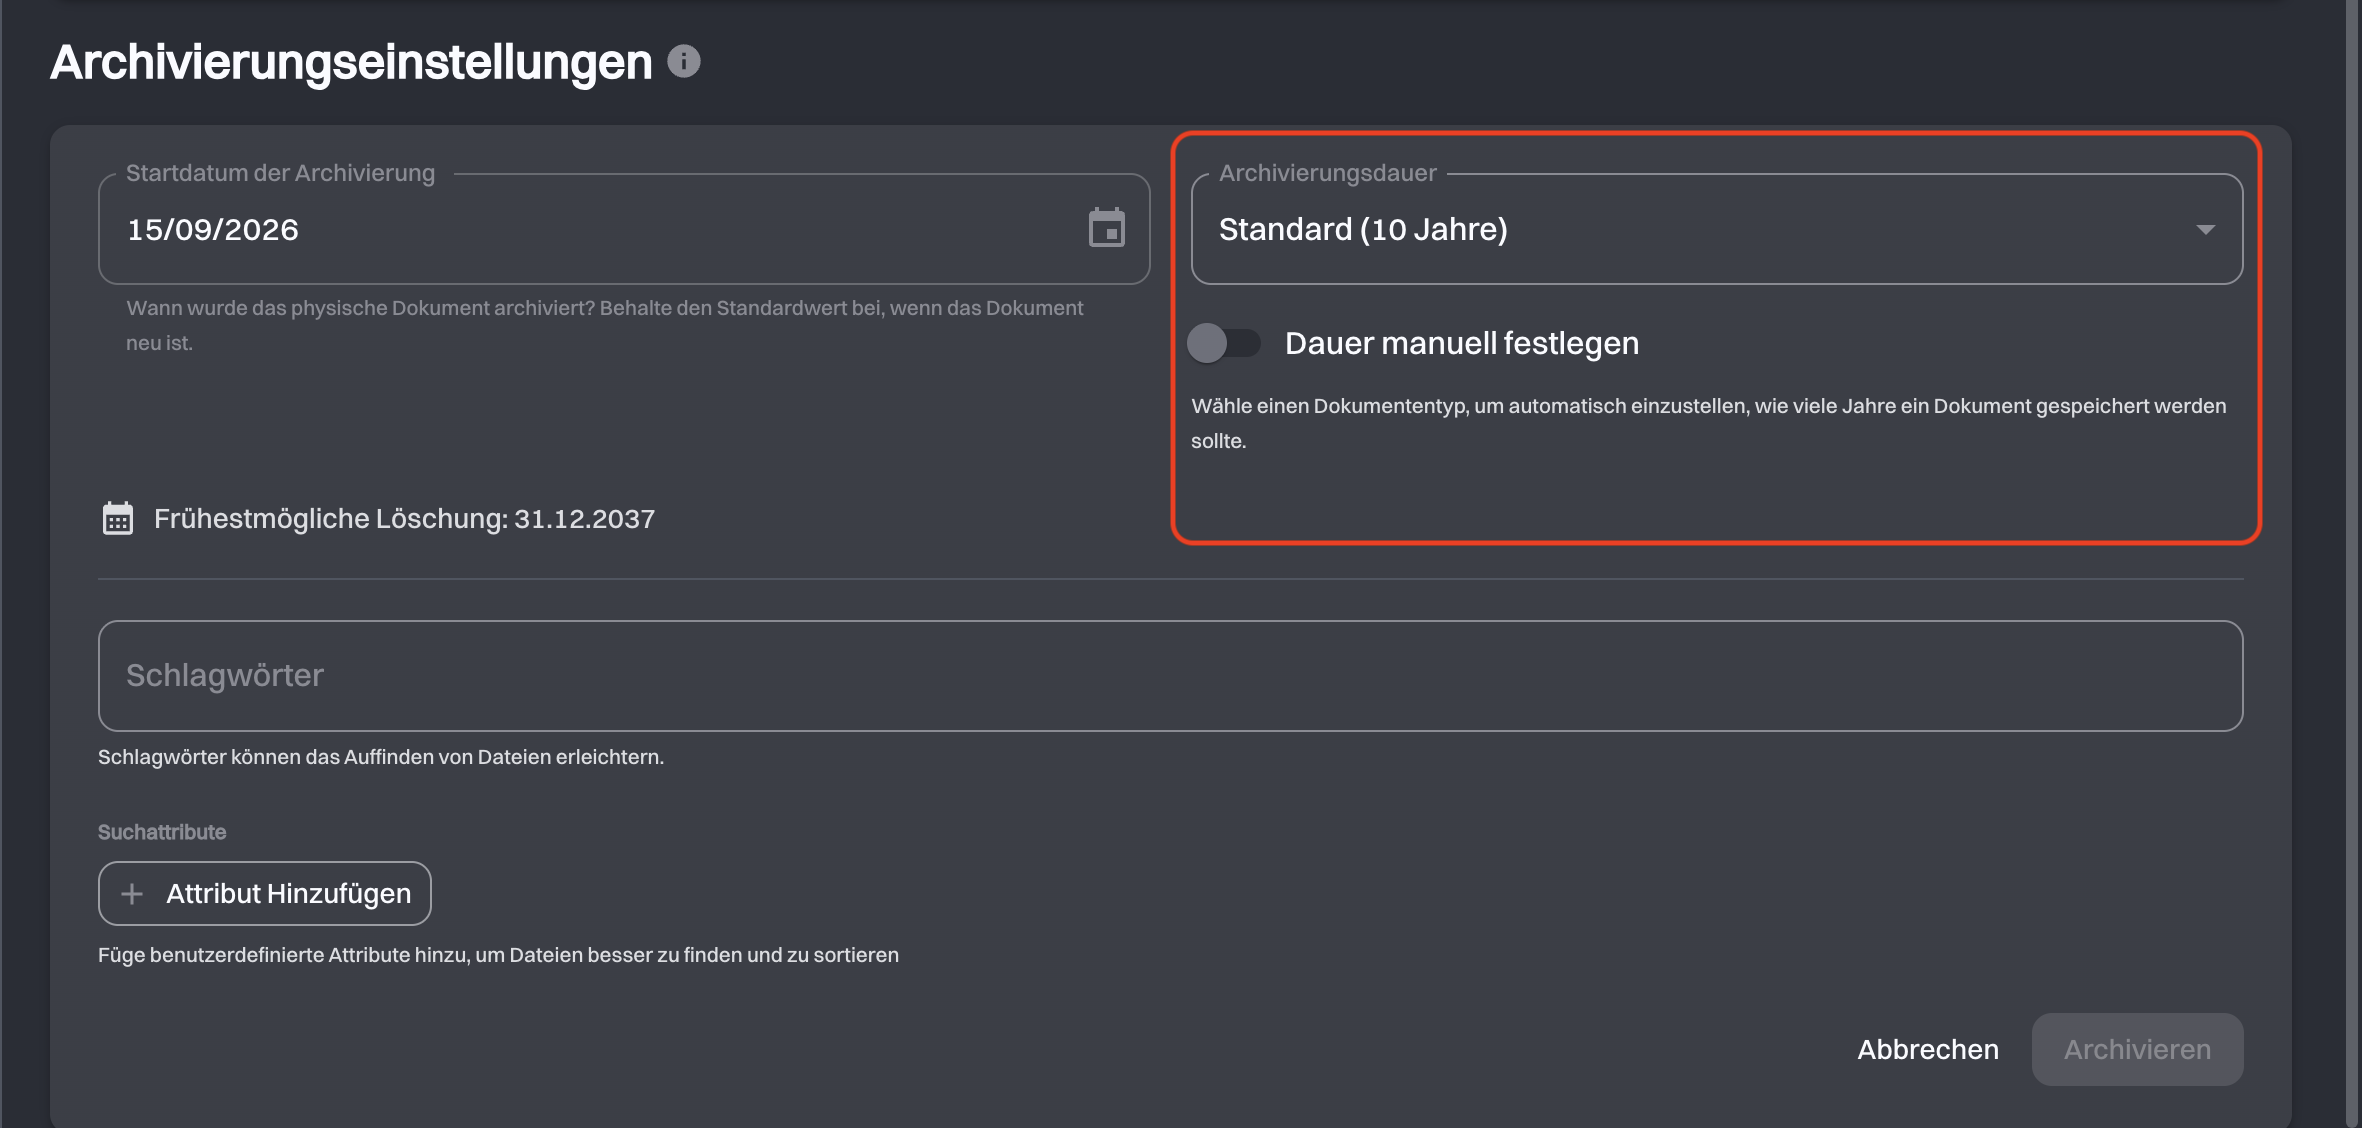Click the plus icon in Attribut Hinzufügen
The image size is (2362, 1128).
[132, 893]
